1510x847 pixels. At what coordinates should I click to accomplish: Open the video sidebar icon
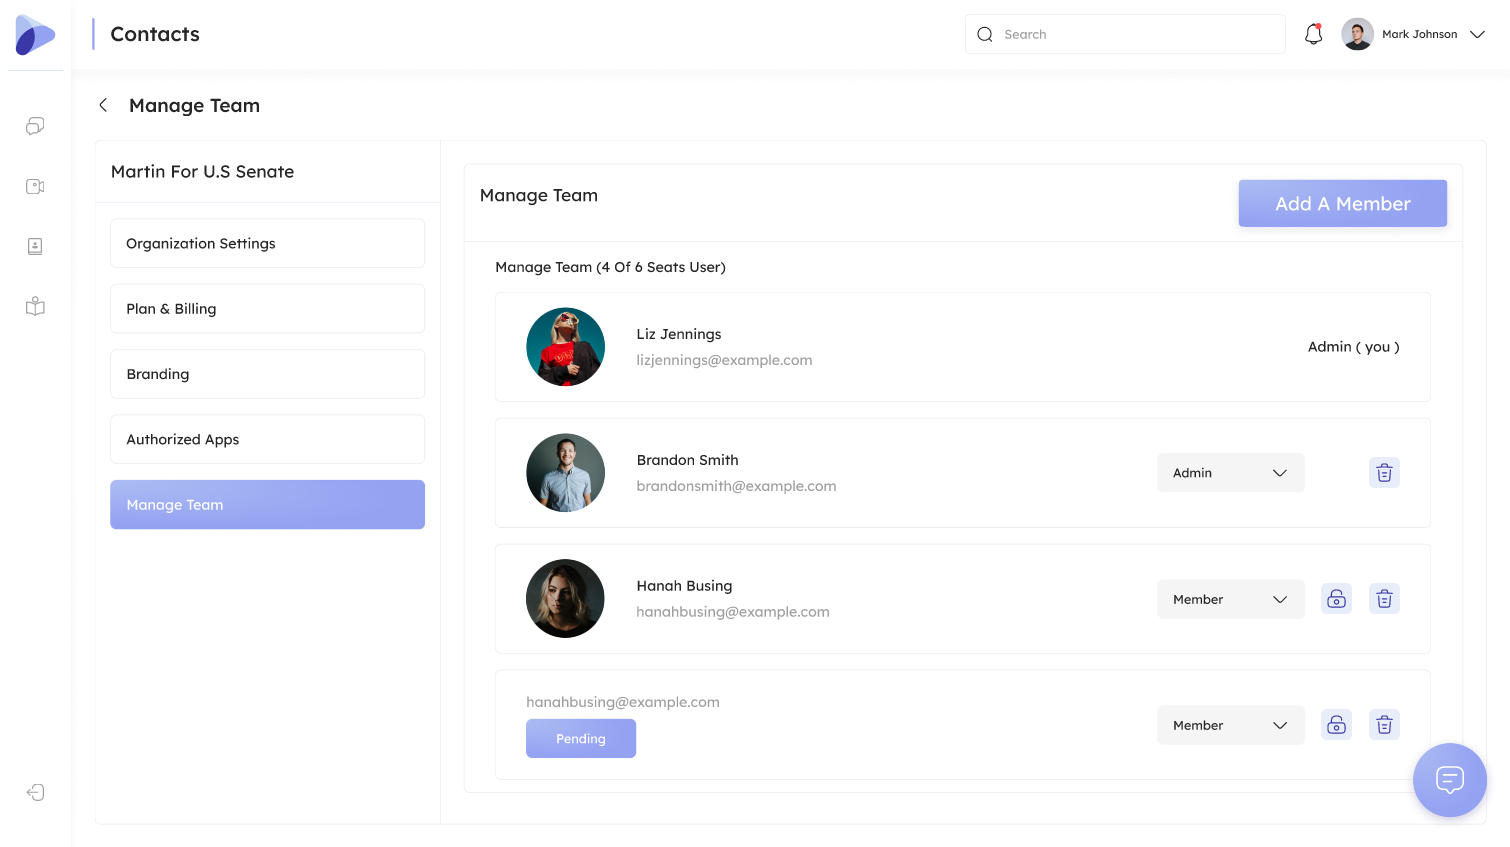35,186
